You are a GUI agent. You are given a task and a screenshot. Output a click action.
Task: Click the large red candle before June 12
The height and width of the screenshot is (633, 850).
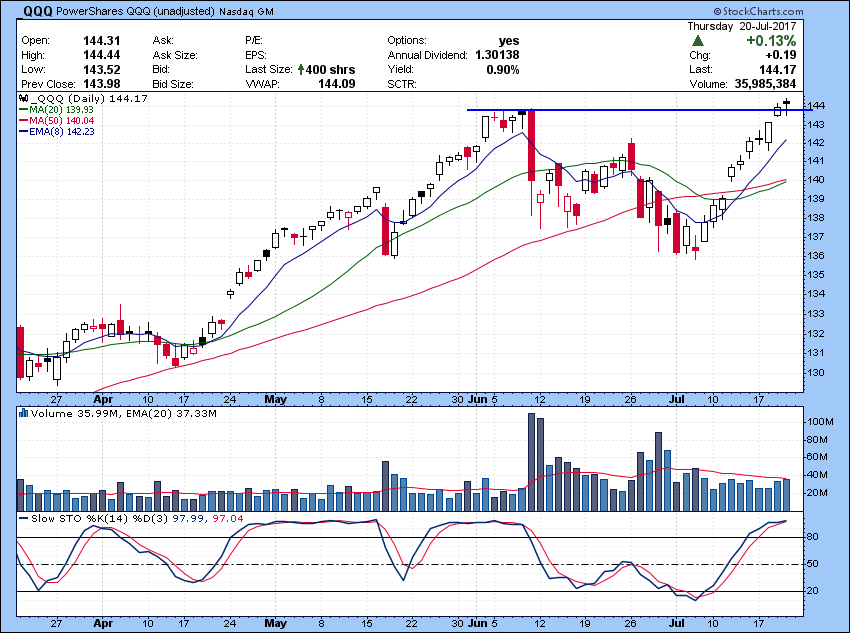(x=531, y=145)
